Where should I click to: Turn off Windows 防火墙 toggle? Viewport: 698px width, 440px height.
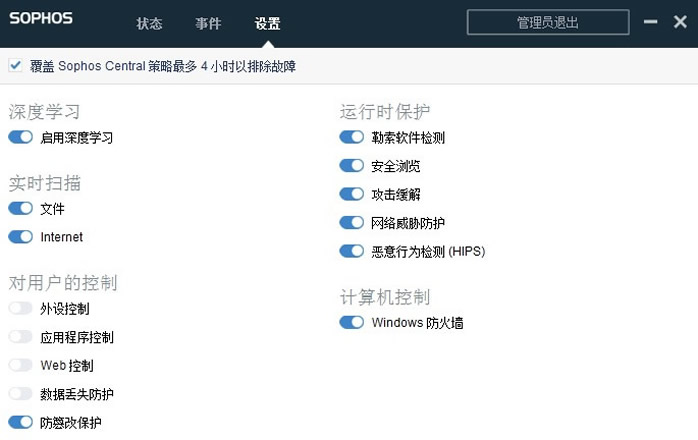click(351, 322)
